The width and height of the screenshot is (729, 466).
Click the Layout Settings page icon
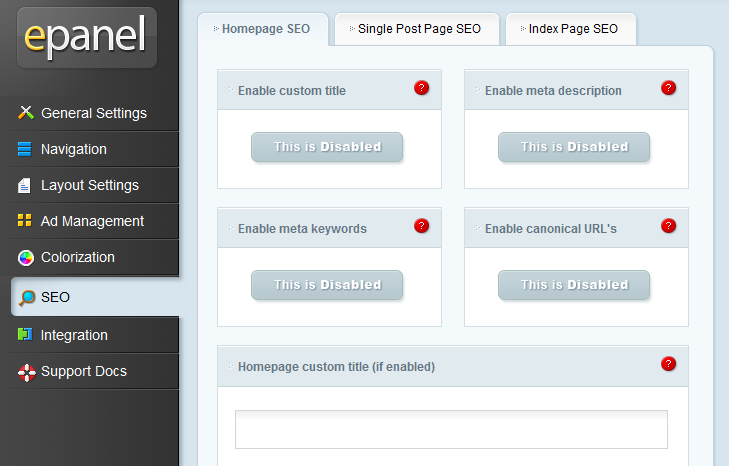coord(24,185)
